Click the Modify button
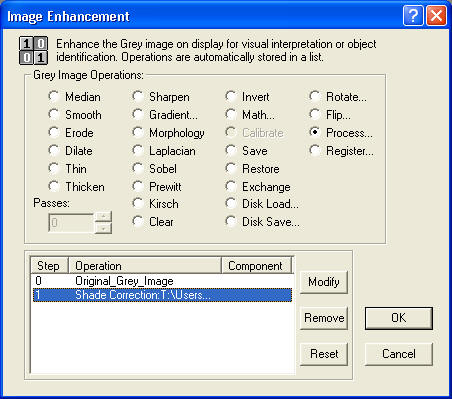This screenshot has height=399, width=452. (324, 282)
